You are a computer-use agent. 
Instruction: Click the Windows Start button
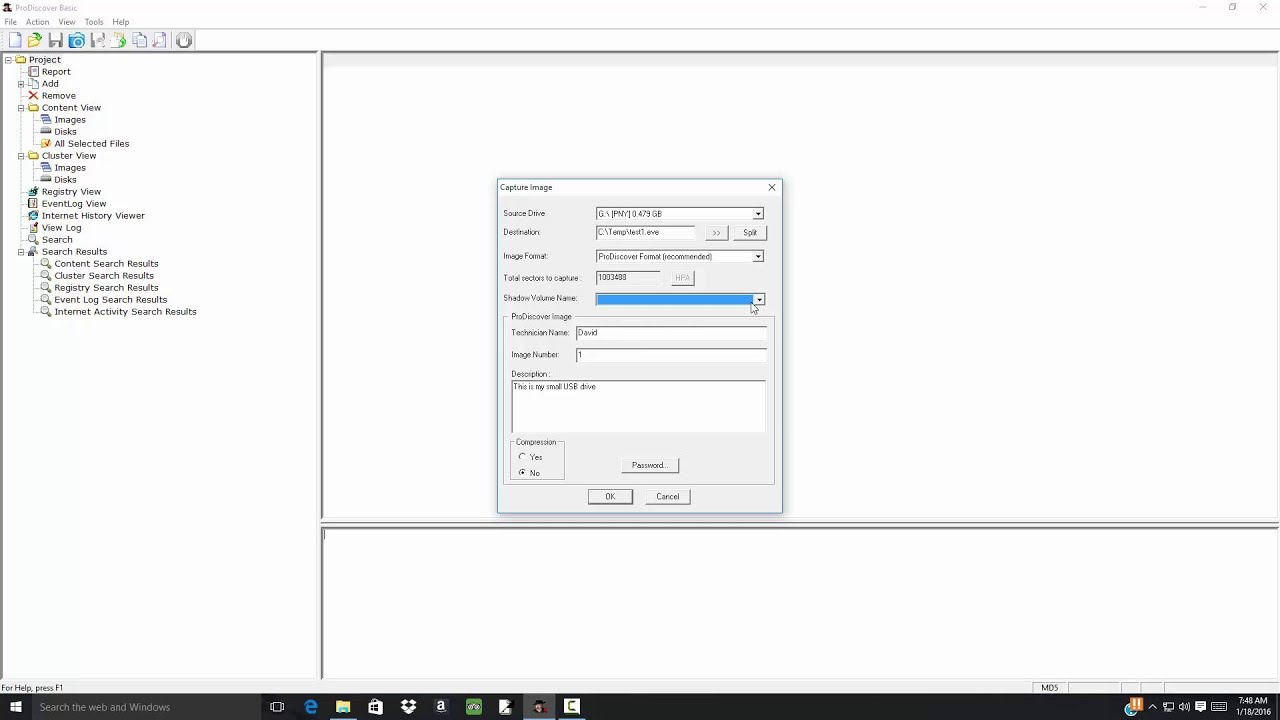16,707
